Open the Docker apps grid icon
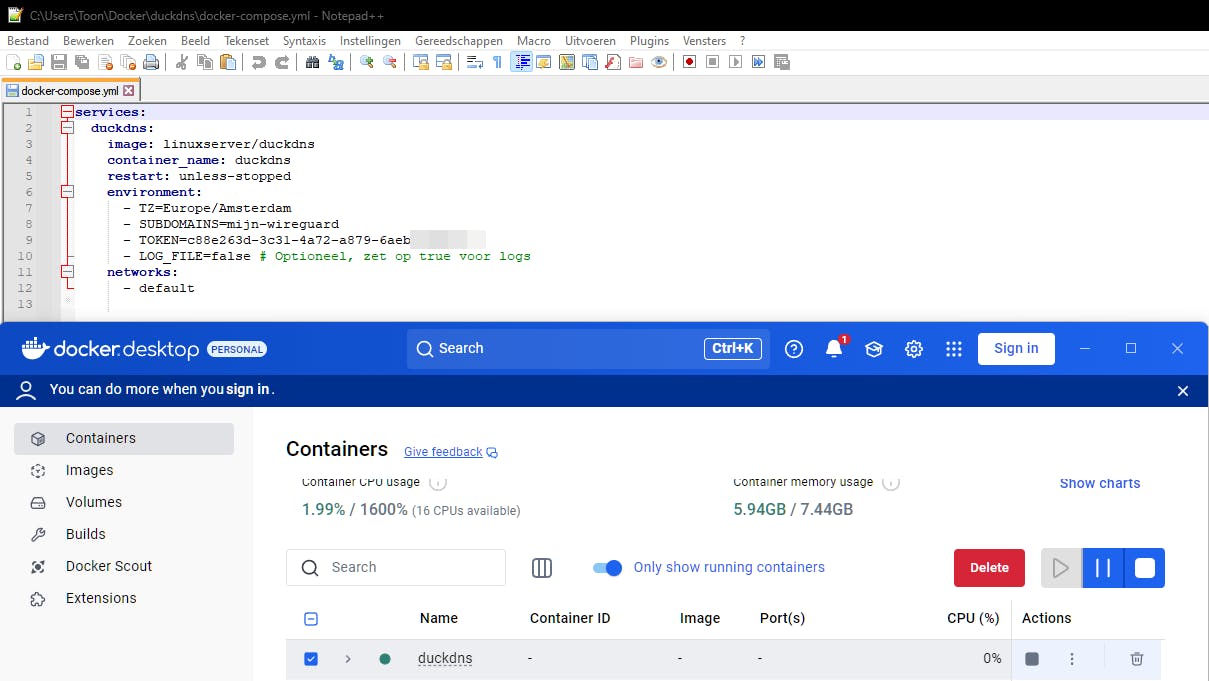Screen dimensions: 1209x681 pyautogui.click(x=954, y=349)
